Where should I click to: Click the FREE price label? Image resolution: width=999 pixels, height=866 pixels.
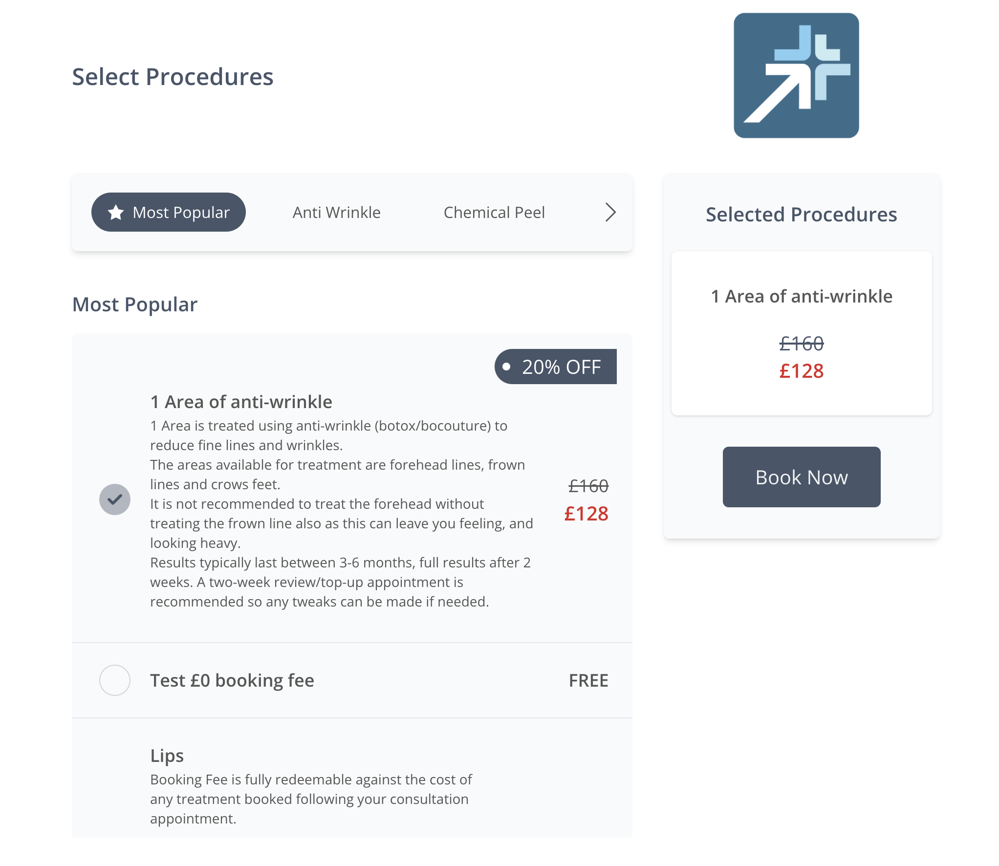tap(588, 680)
